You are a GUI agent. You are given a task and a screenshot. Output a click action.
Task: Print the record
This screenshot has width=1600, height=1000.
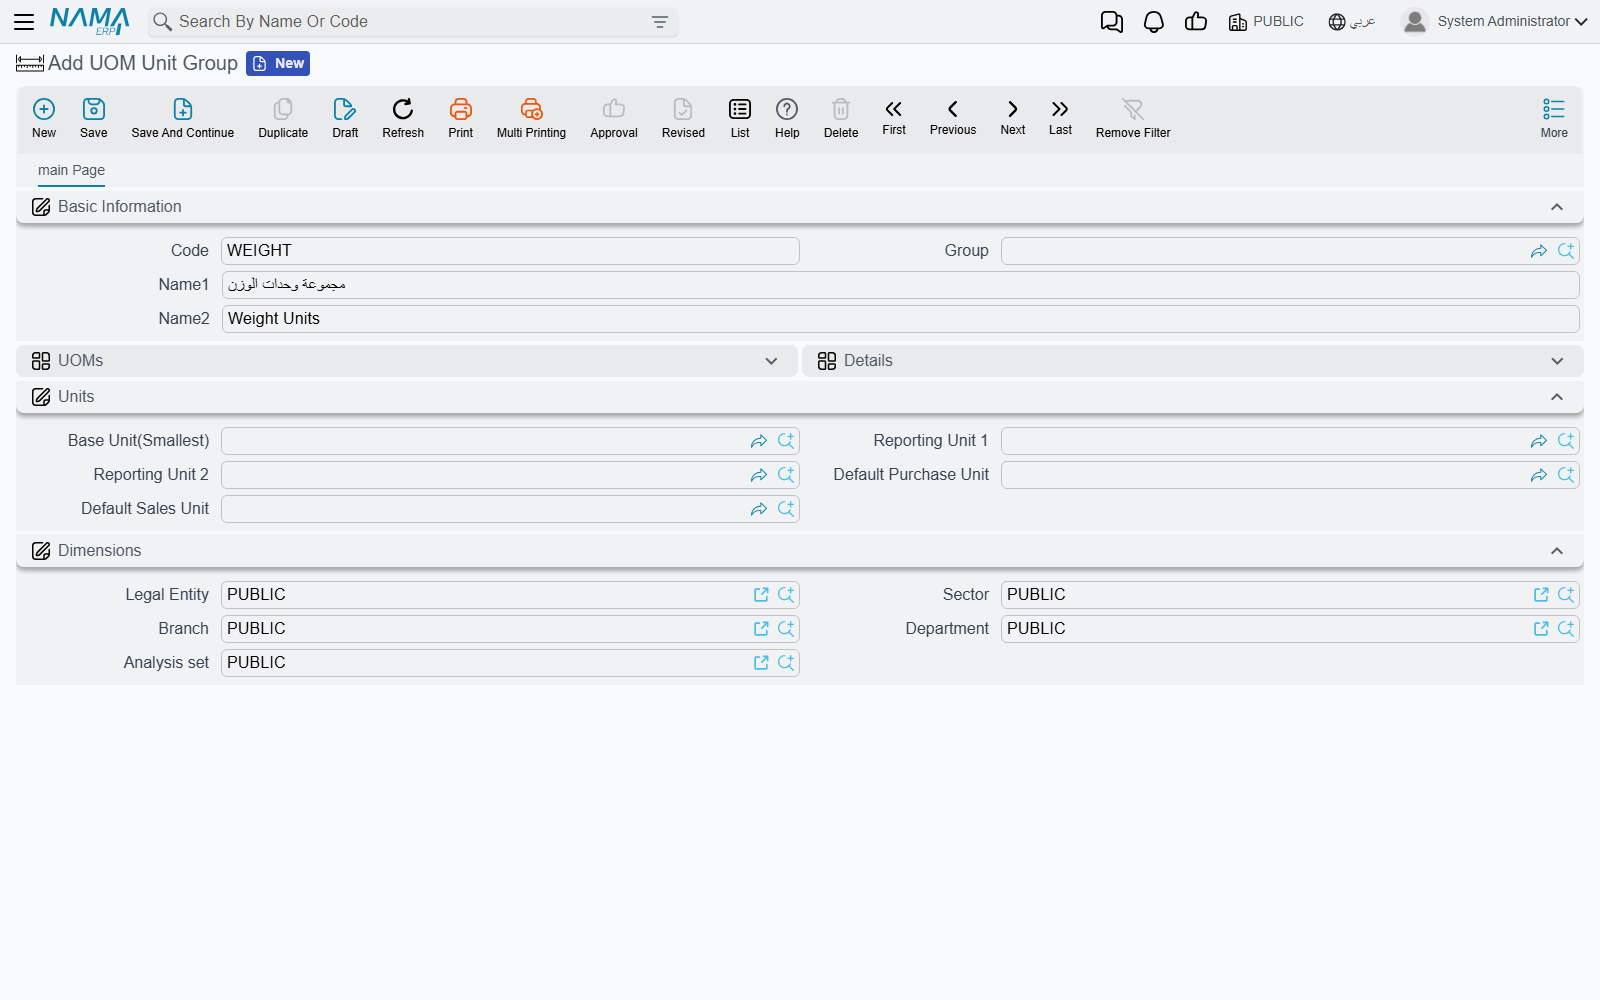tap(461, 118)
